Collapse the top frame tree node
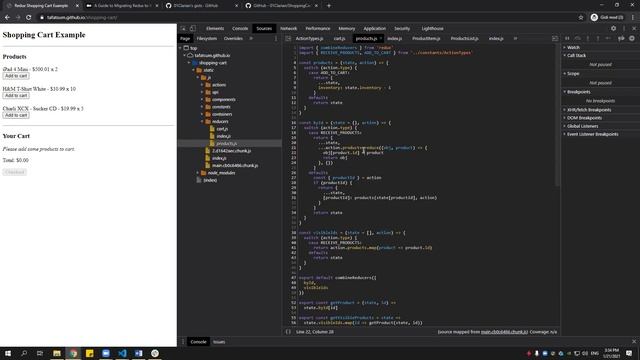 pyautogui.click(x=181, y=48)
